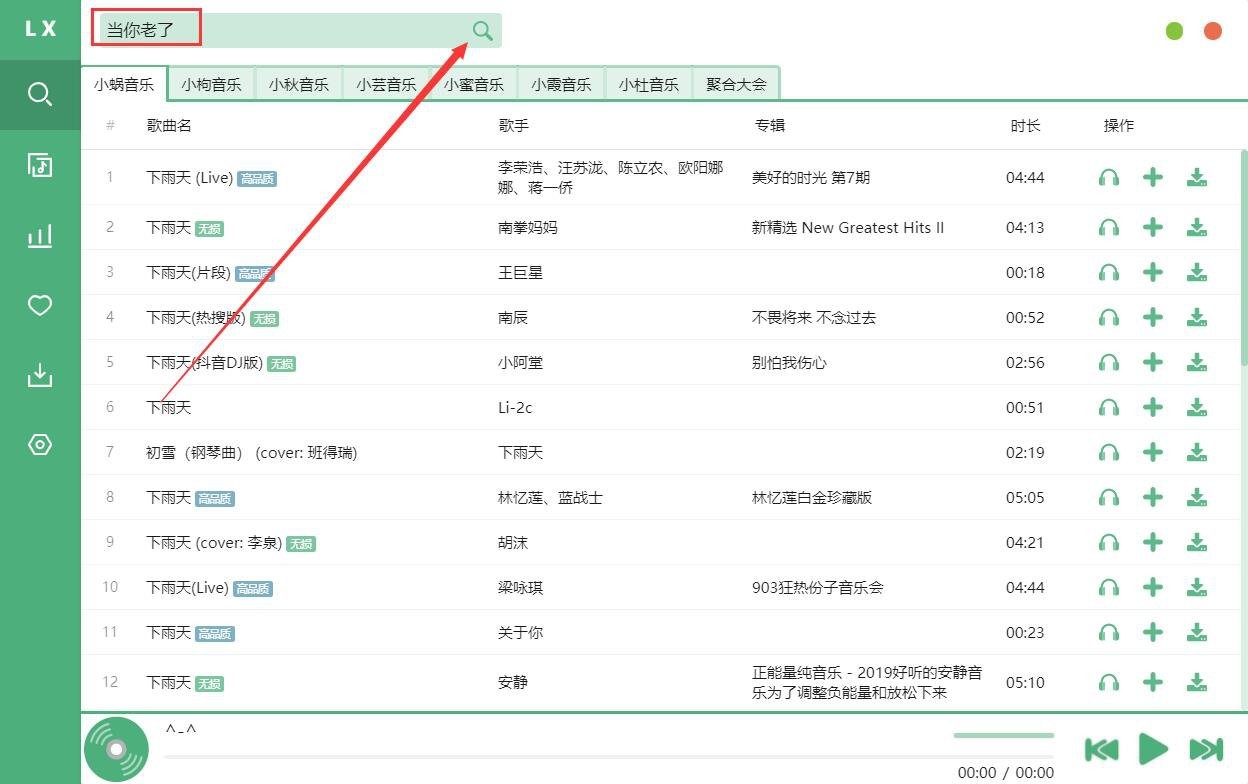Select the 小蜜音乐 source tab
This screenshot has width=1248, height=784.
pyautogui.click(x=474, y=85)
